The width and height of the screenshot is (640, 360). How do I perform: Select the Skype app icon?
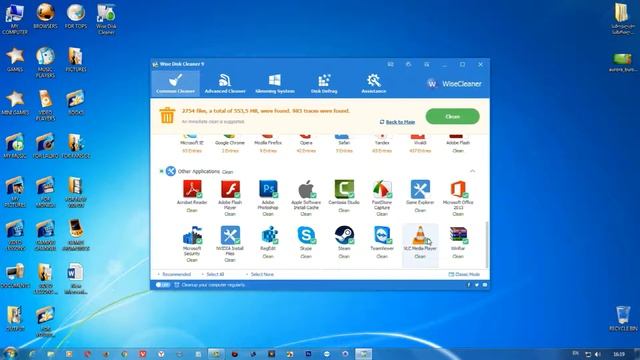(306, 236)
